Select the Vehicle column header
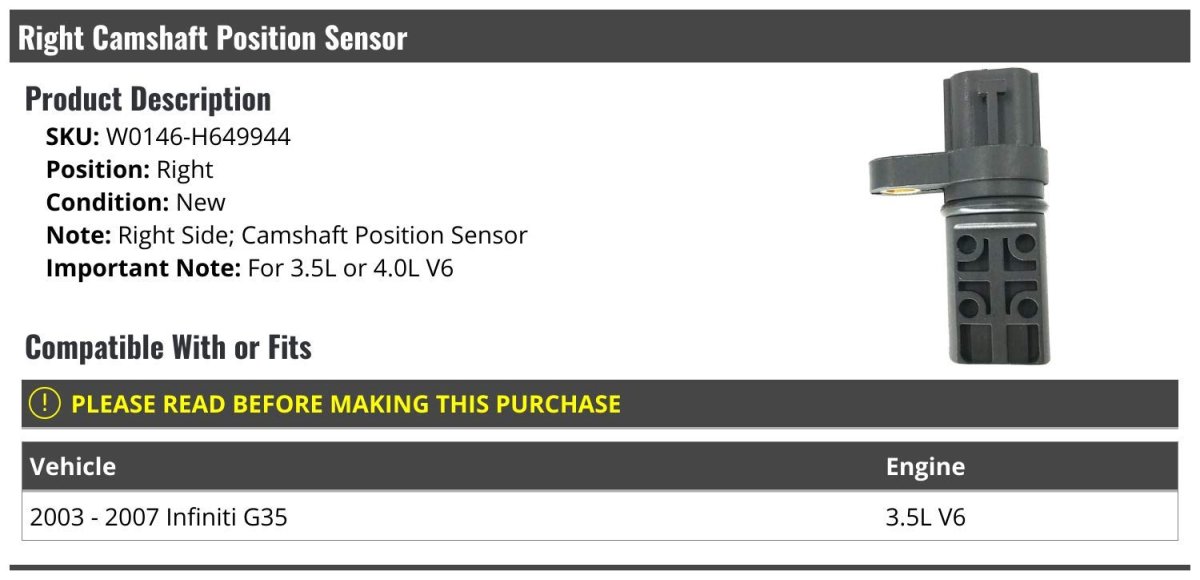This screenshot has height=580, width=1200. pos(73,466)
